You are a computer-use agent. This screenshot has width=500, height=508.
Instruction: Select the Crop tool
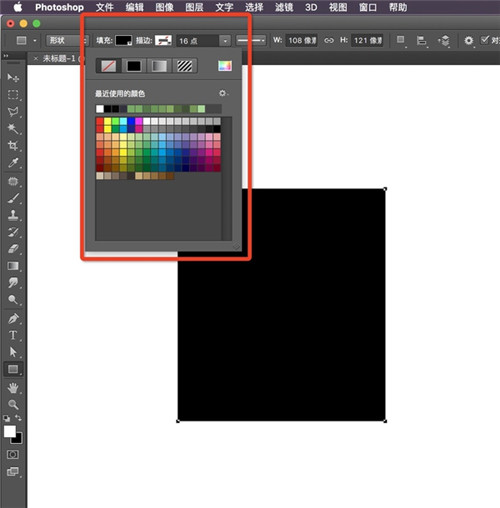pyautogui.click(x=13, y=146)
